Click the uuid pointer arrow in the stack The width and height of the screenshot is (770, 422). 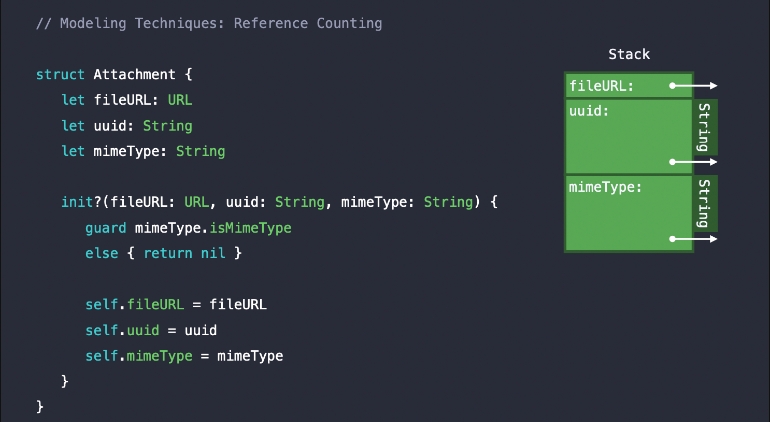coord(693,161)
